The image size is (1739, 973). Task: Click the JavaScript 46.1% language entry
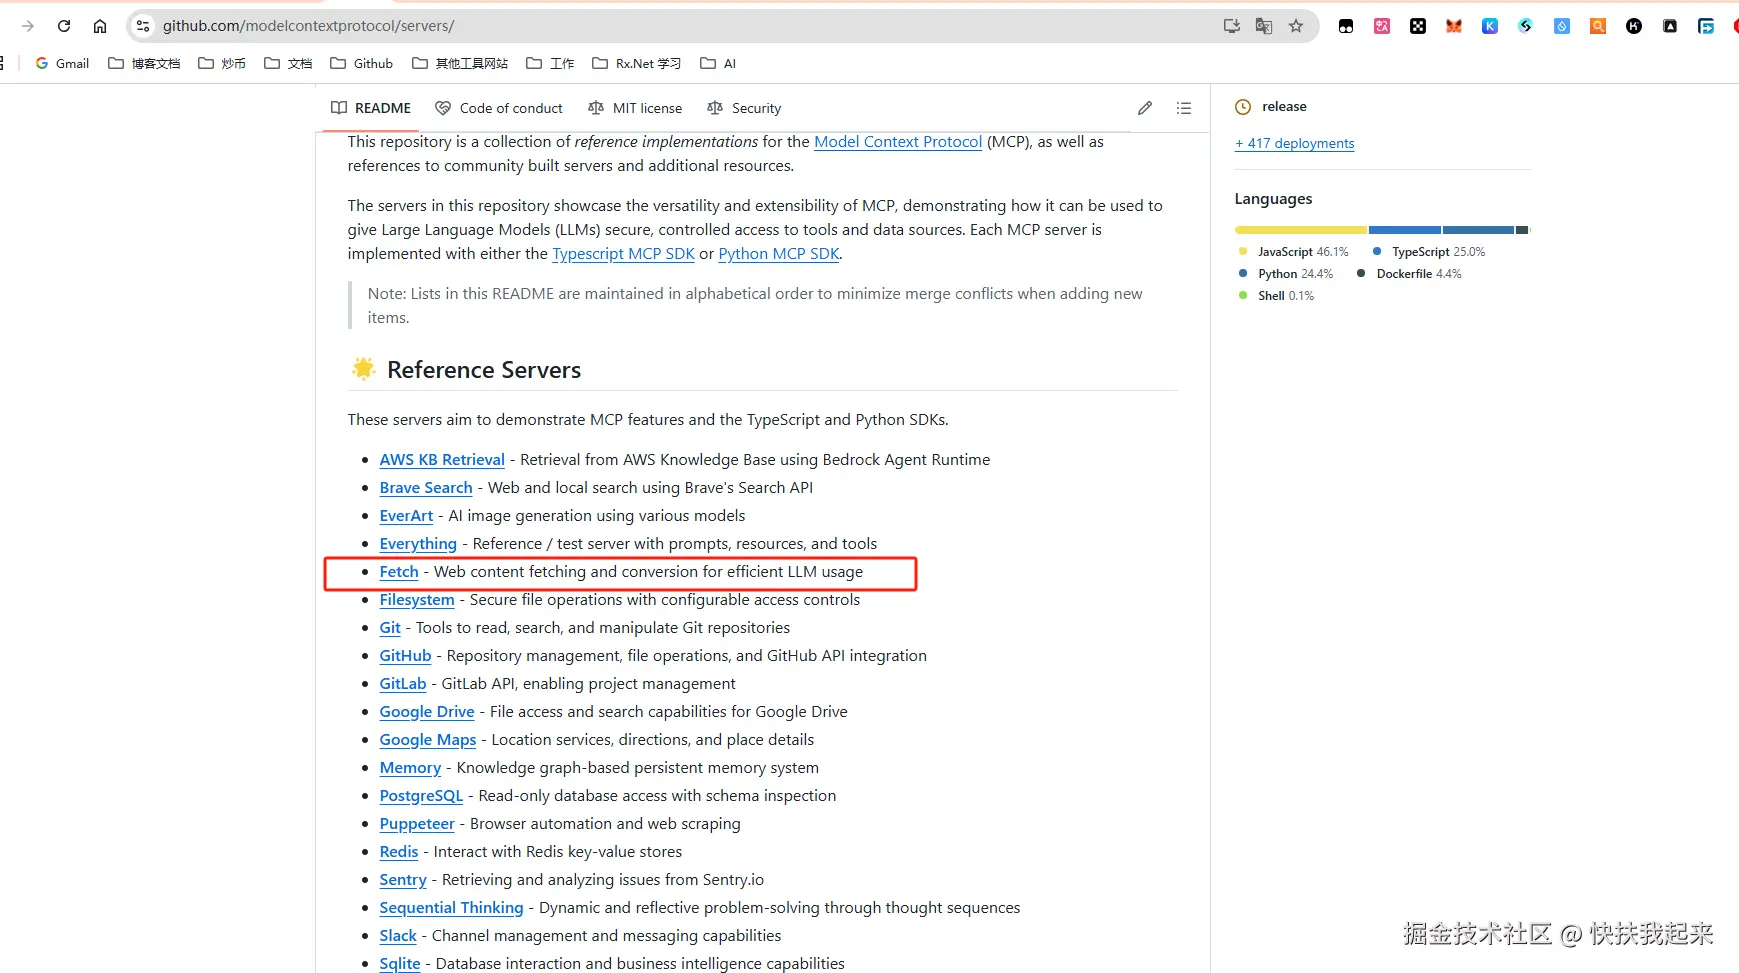pyautogui.click(x=1293, y=252)
